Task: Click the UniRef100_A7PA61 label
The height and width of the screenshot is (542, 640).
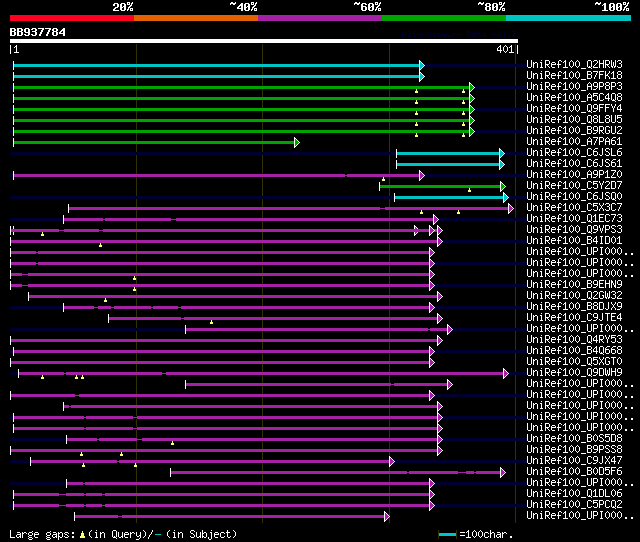Action: coord(574,142)
